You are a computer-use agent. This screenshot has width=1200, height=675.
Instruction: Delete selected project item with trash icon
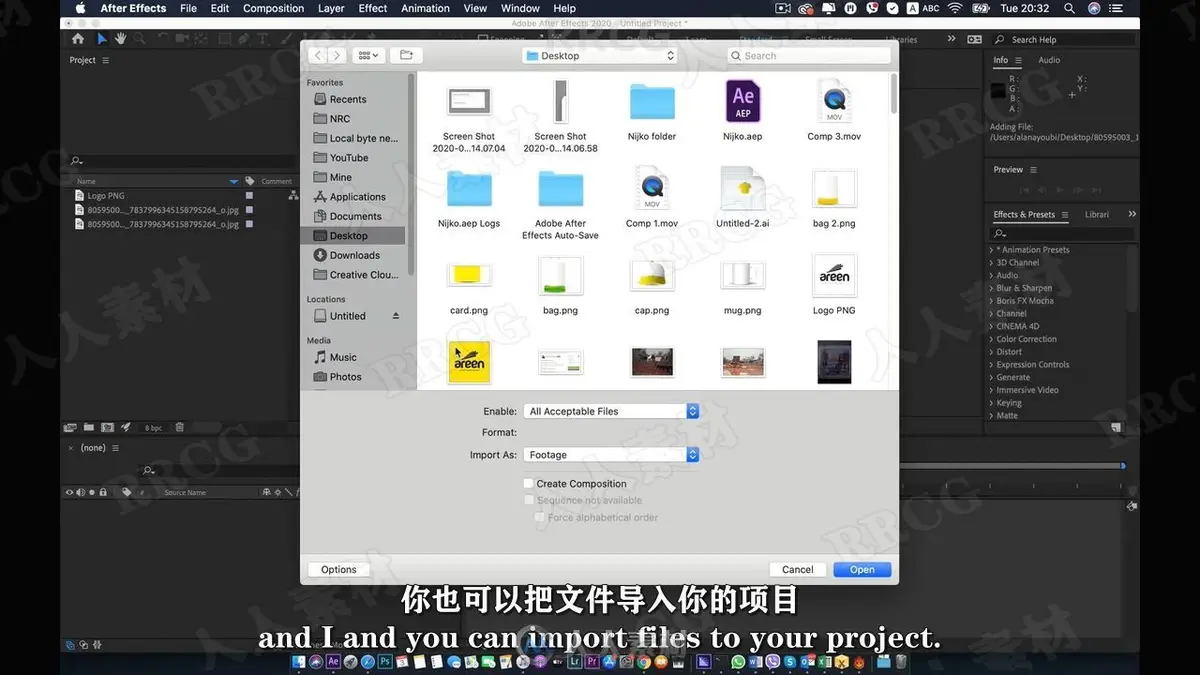179,427
